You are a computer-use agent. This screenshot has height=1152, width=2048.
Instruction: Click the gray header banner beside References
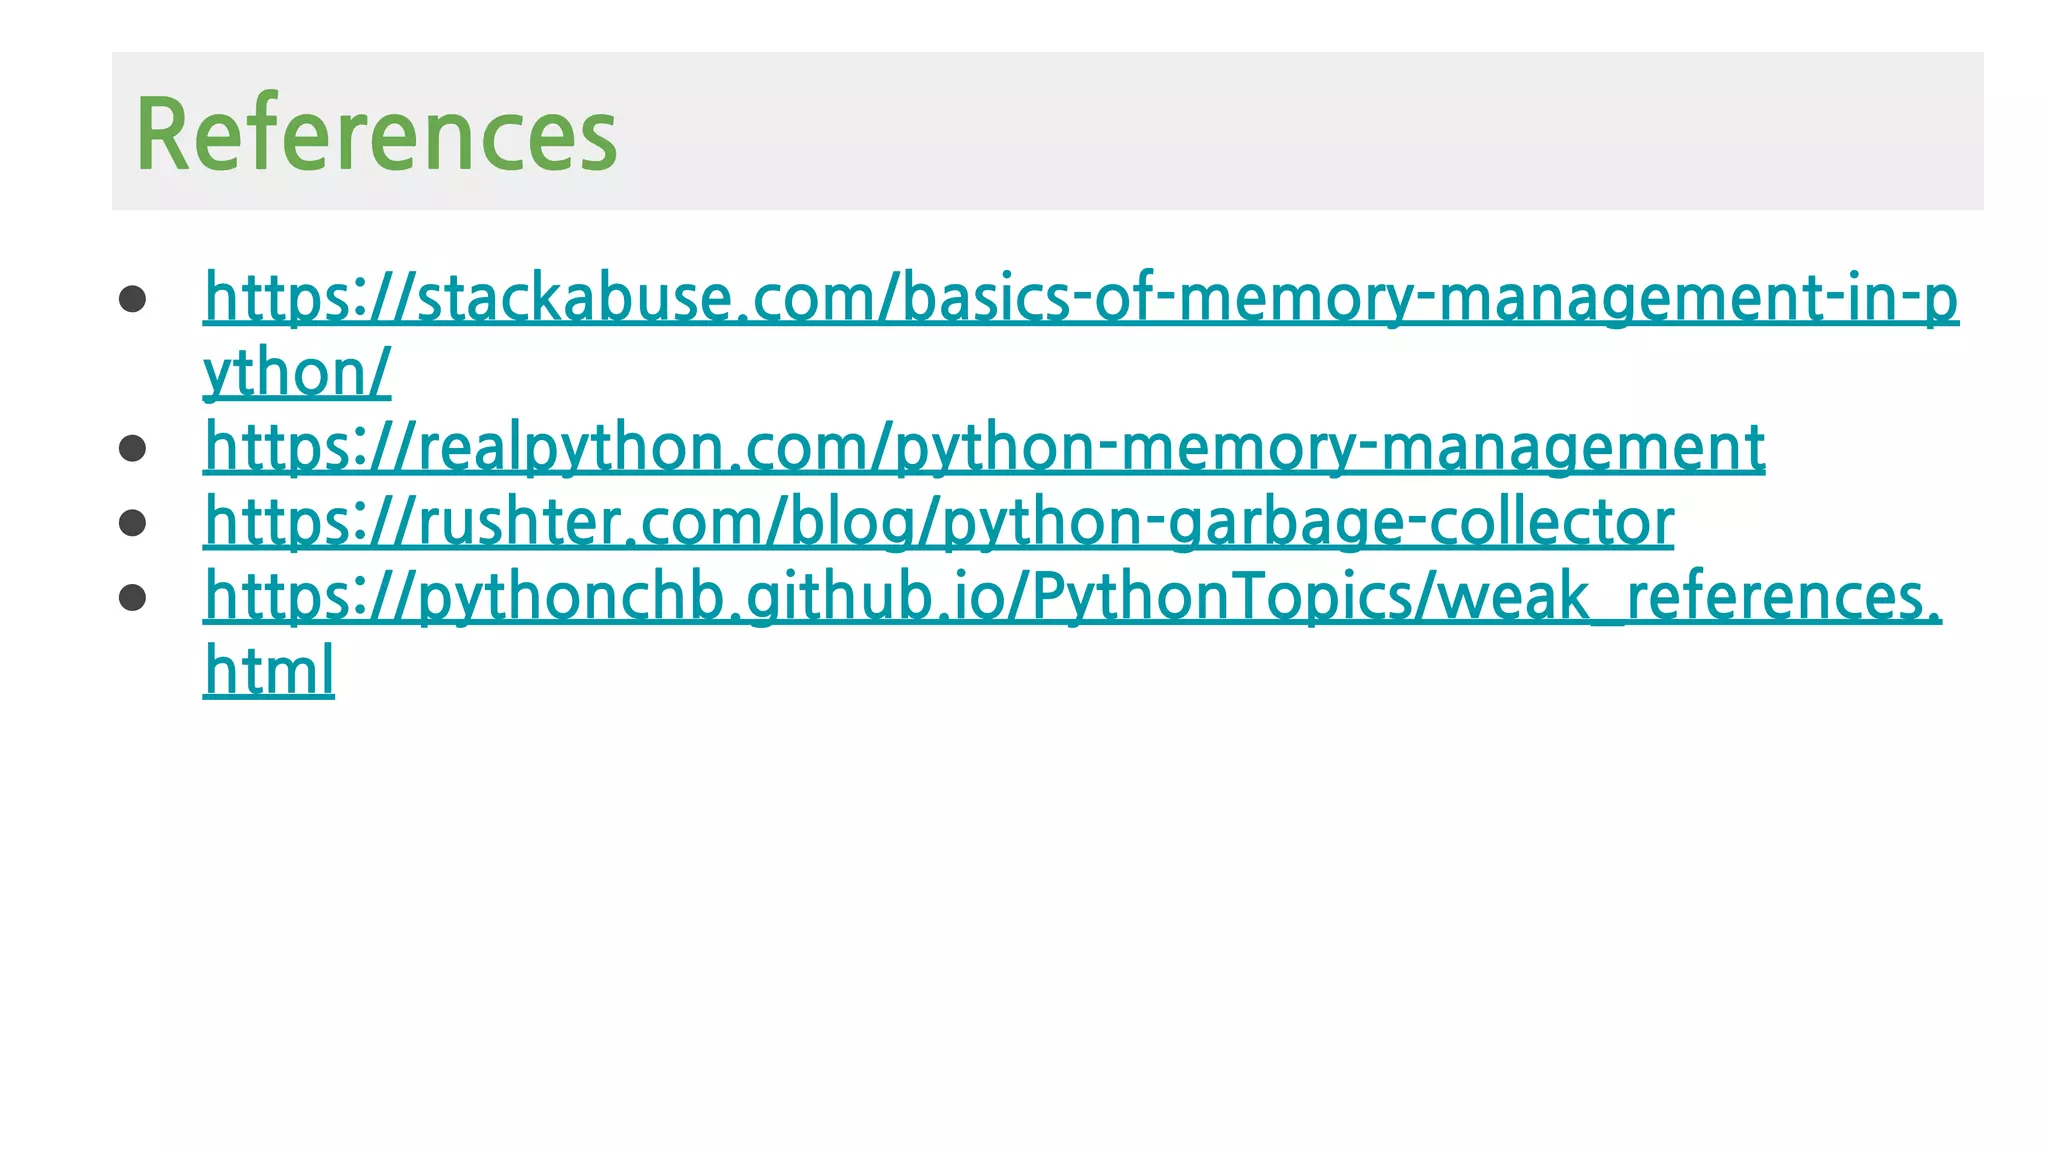[1300, 131]
